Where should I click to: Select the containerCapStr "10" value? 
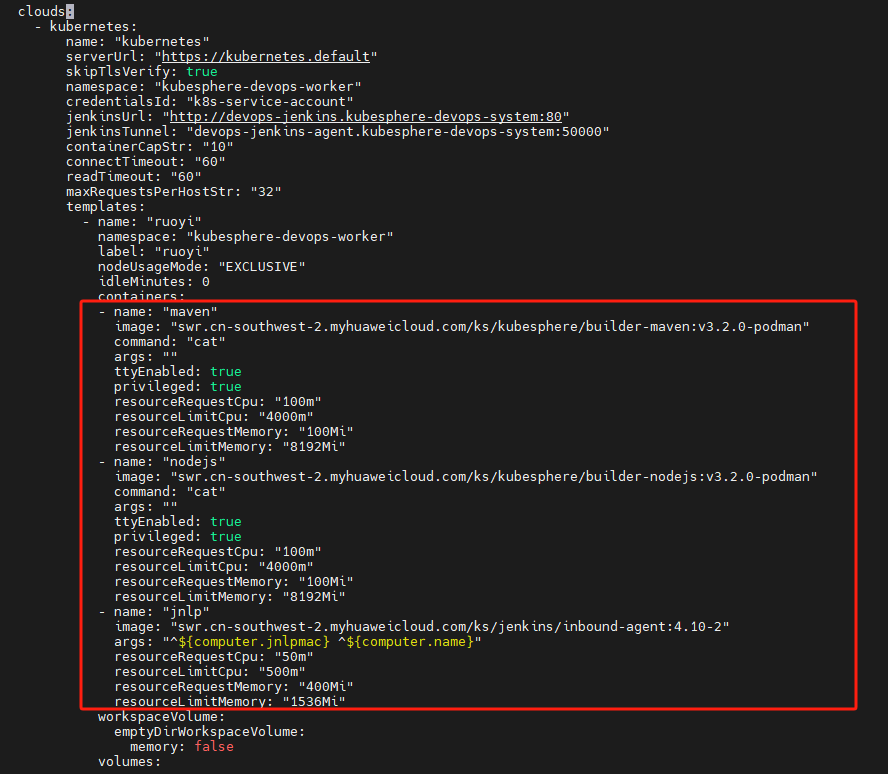pyautogui.click(x=218, y=147)
